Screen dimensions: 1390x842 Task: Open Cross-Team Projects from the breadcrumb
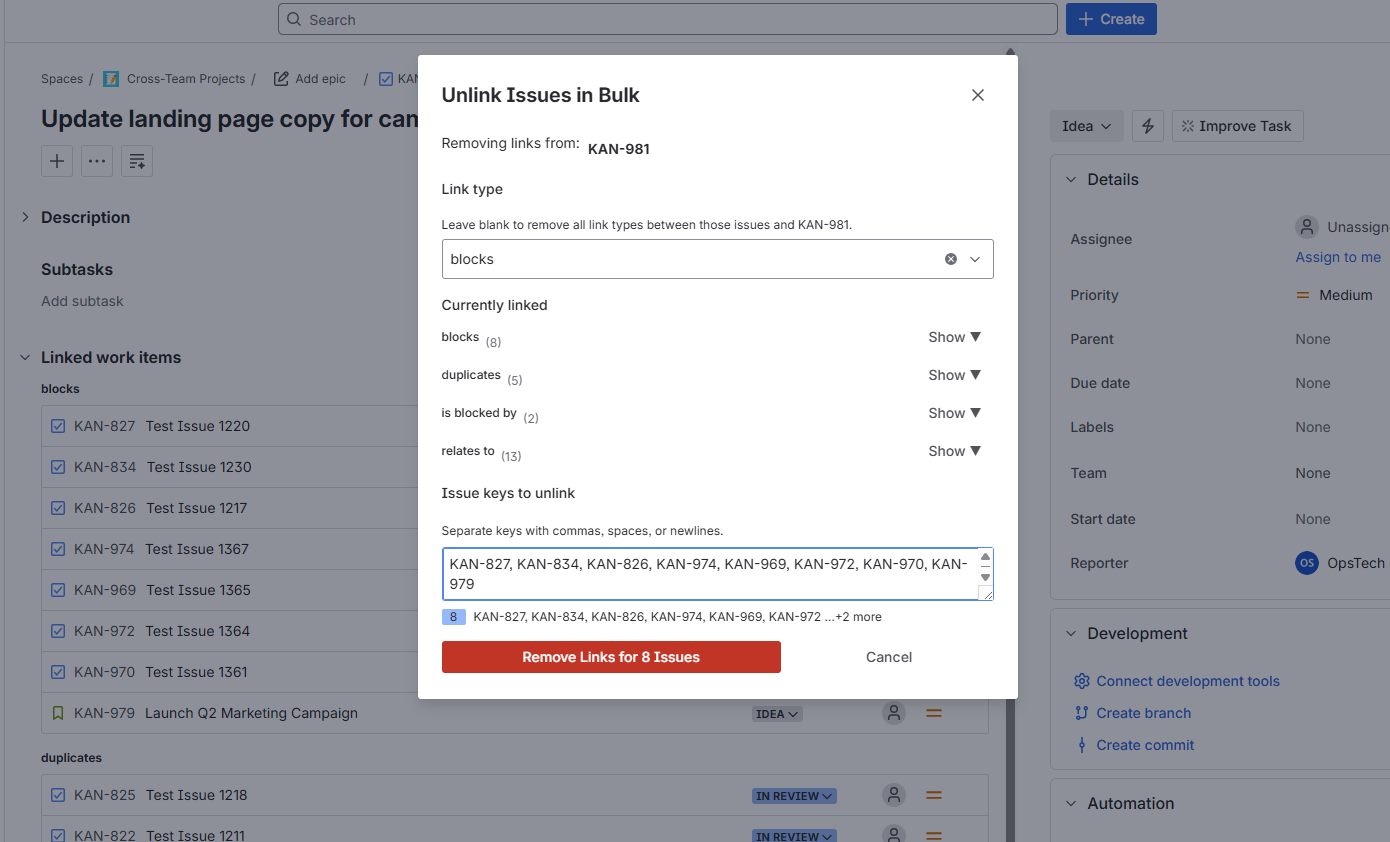pos(186,78)
